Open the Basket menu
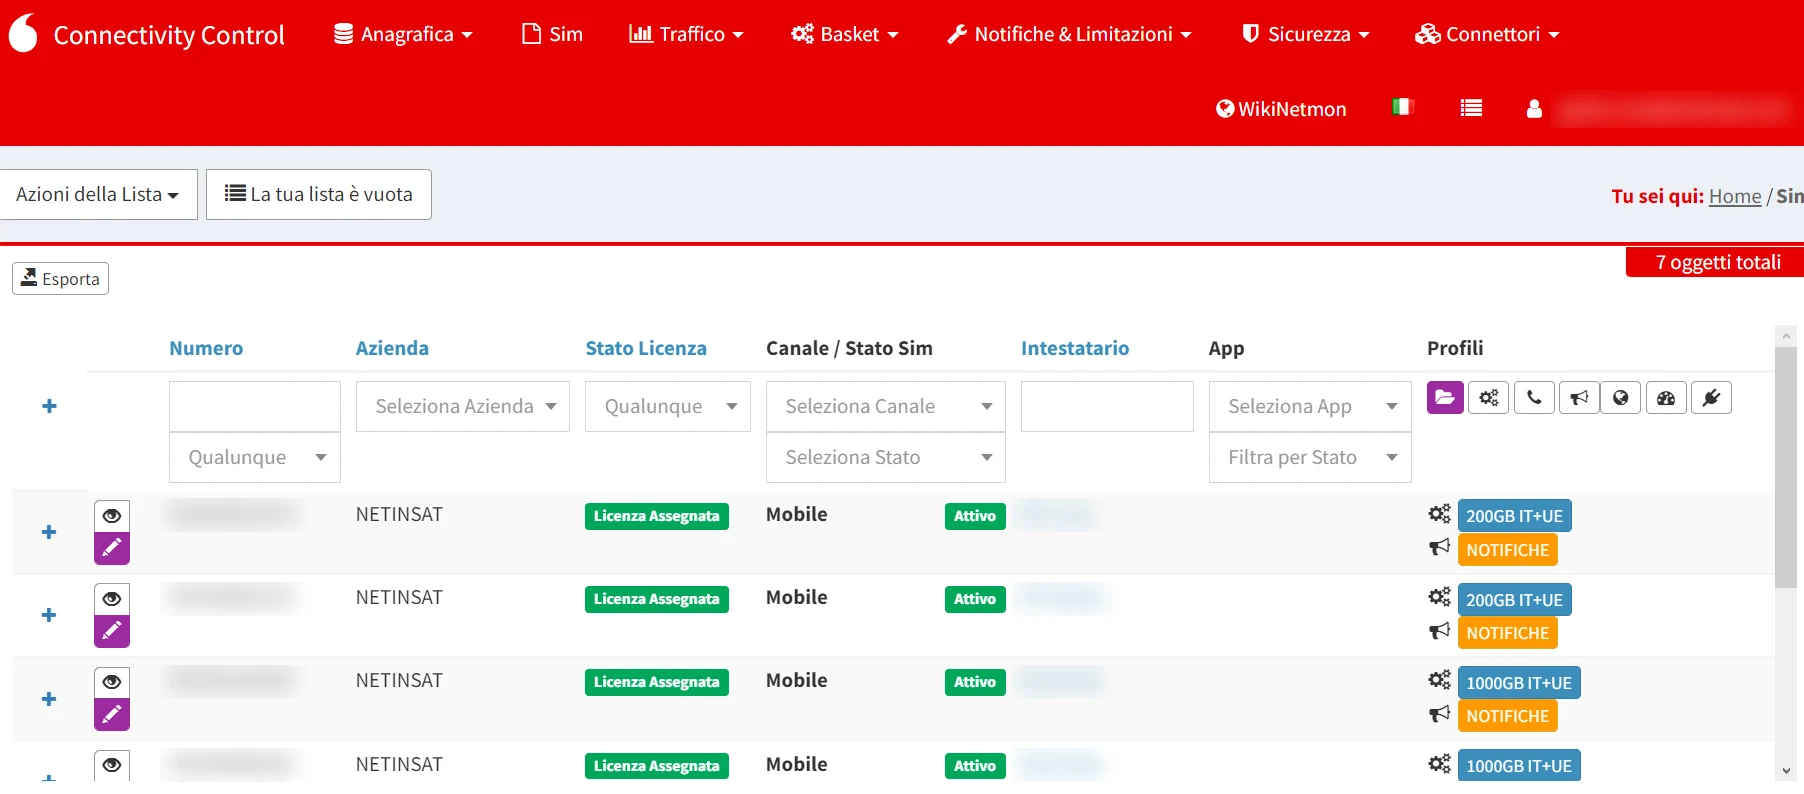This screenshot has width=1804, height=794. [845, 34]
